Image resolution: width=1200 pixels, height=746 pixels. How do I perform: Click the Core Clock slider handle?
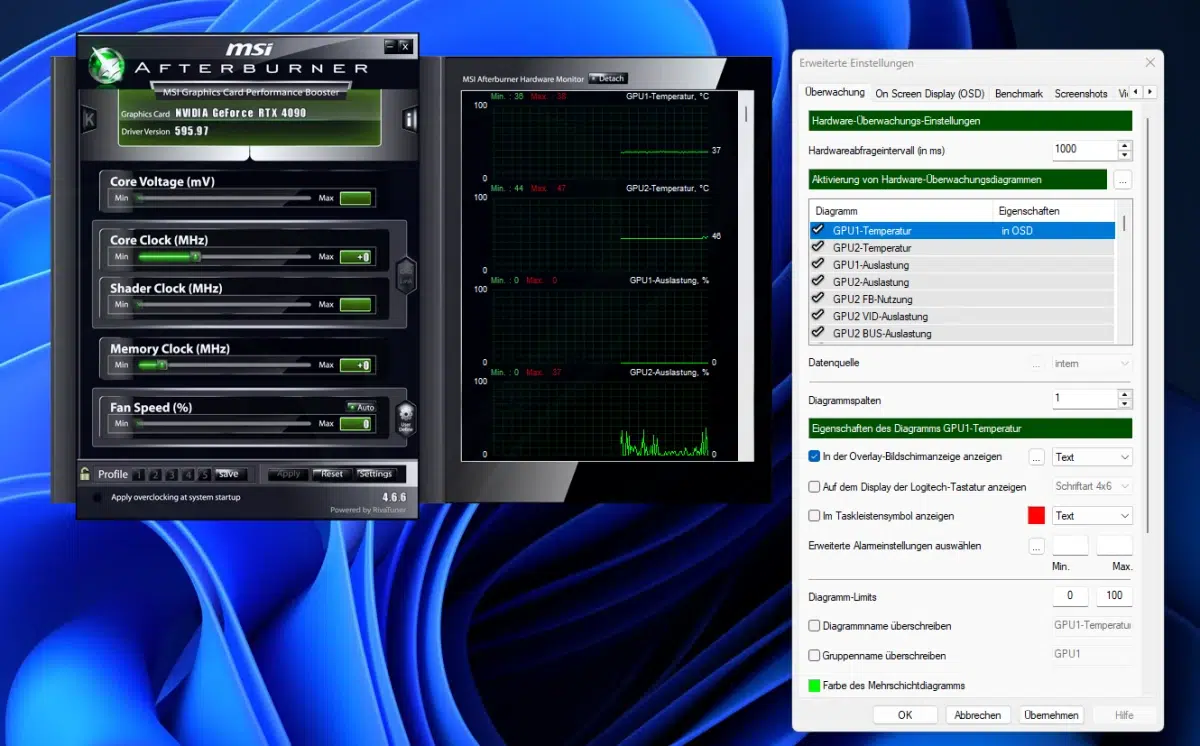196,257
